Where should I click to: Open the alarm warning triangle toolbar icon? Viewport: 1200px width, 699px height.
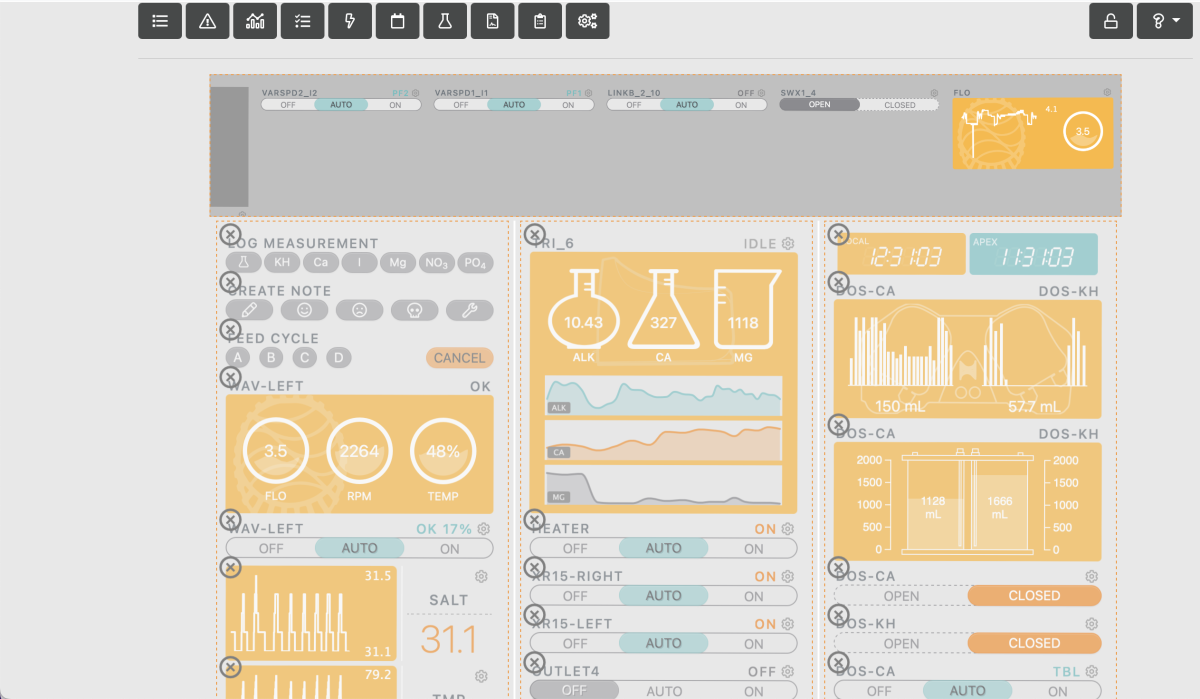(x=207, y=21)
